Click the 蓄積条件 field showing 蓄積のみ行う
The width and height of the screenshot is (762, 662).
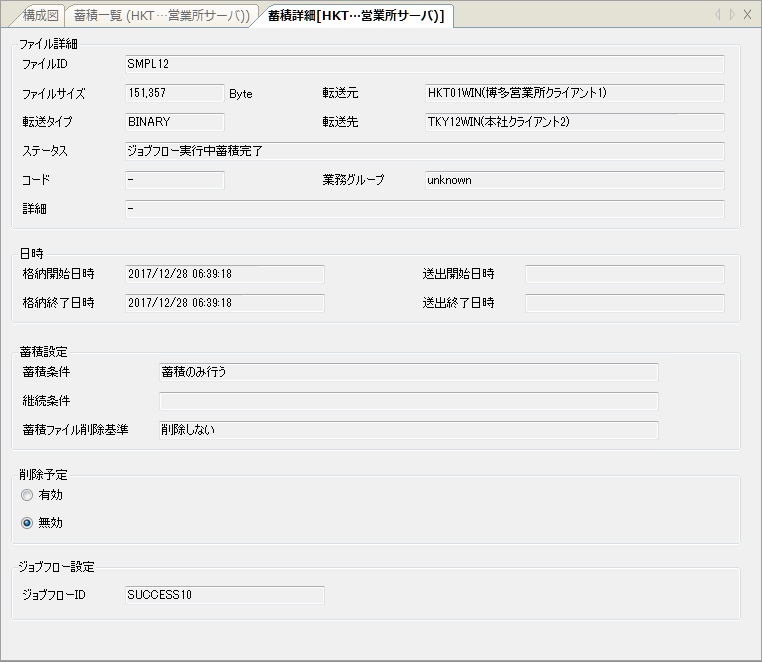pyautogui.click(x=408, y=372)
